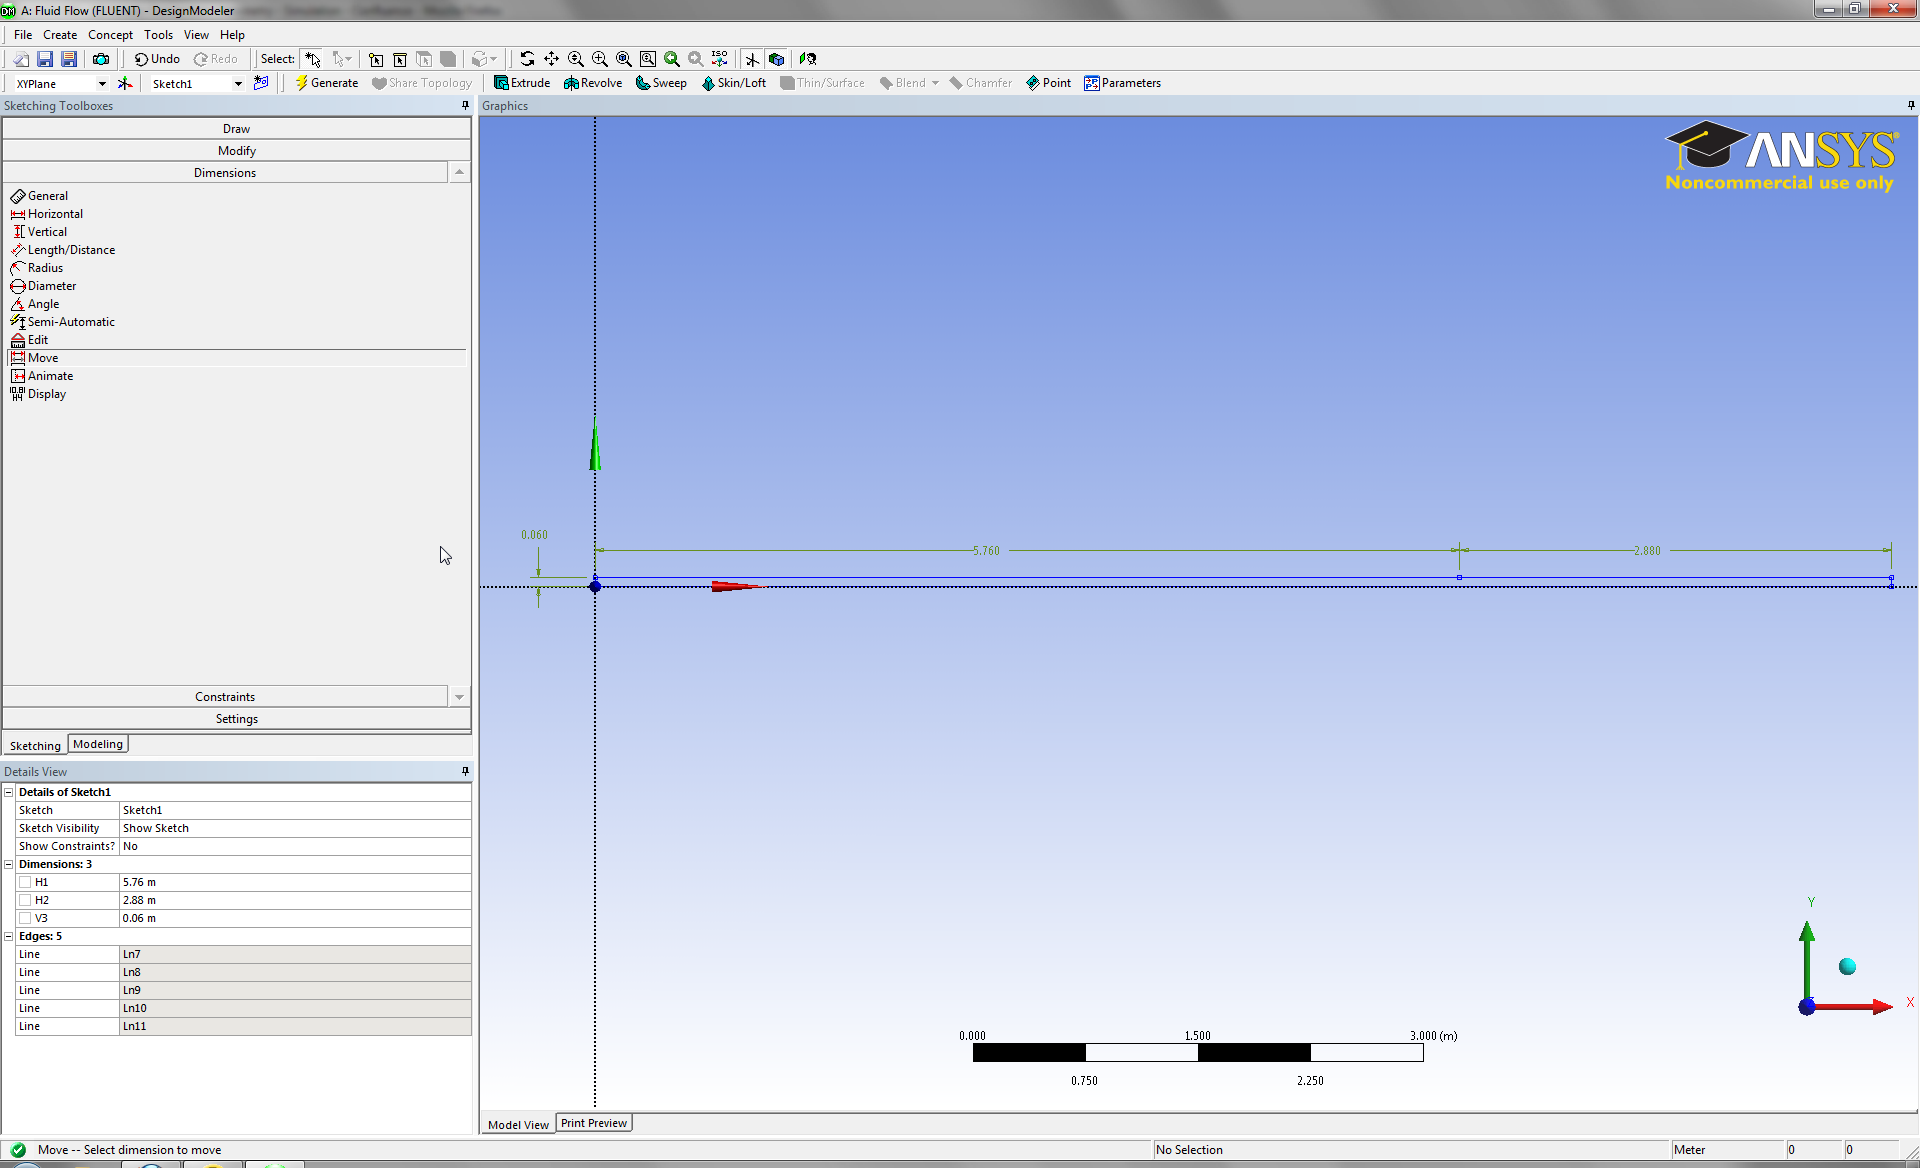This screenshot has height=1168, width=1920.
Task: Click the Zoom to Fit icon
Action: click(x=624, y=59)
